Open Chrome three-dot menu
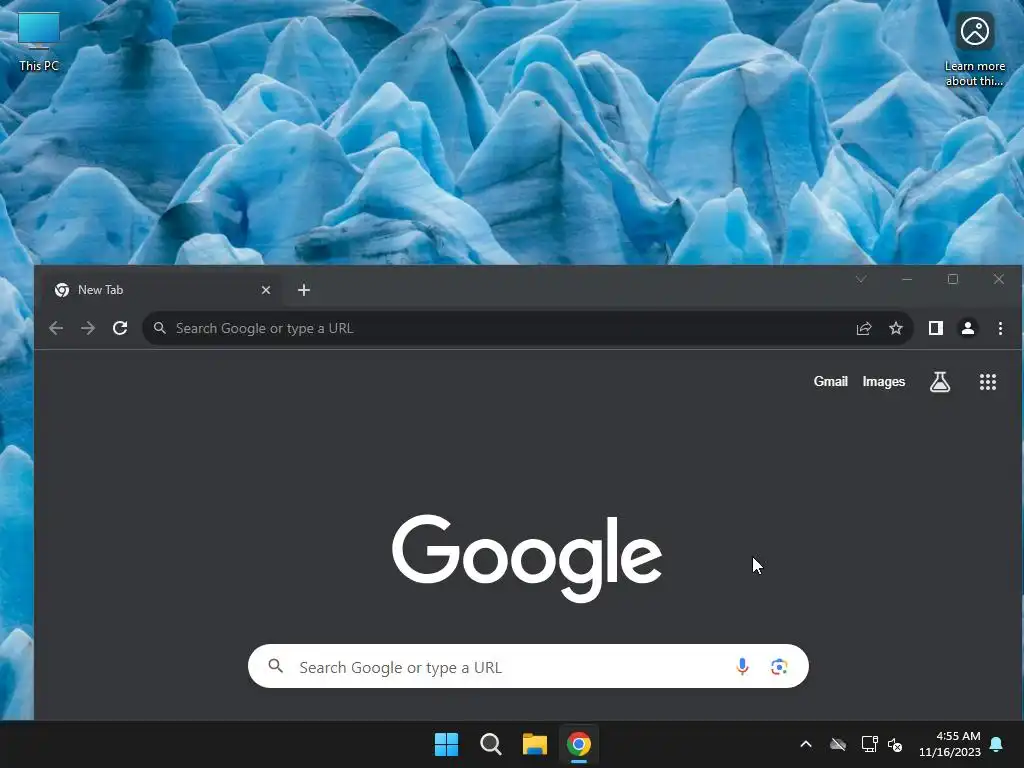This screenshot has height=768, width=1024. point(1000,328)
